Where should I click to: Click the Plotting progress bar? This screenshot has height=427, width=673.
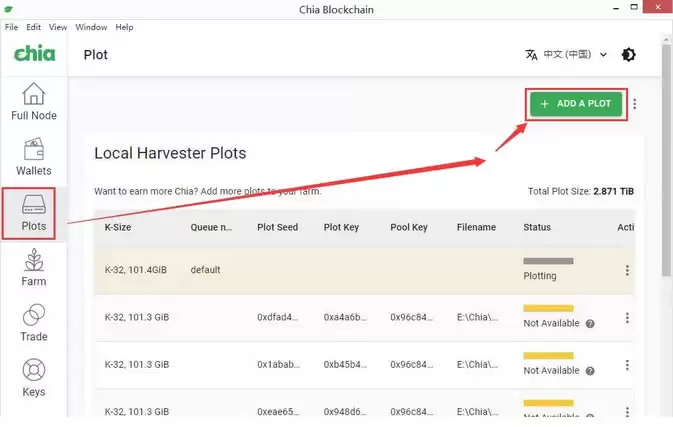point(548,261)
